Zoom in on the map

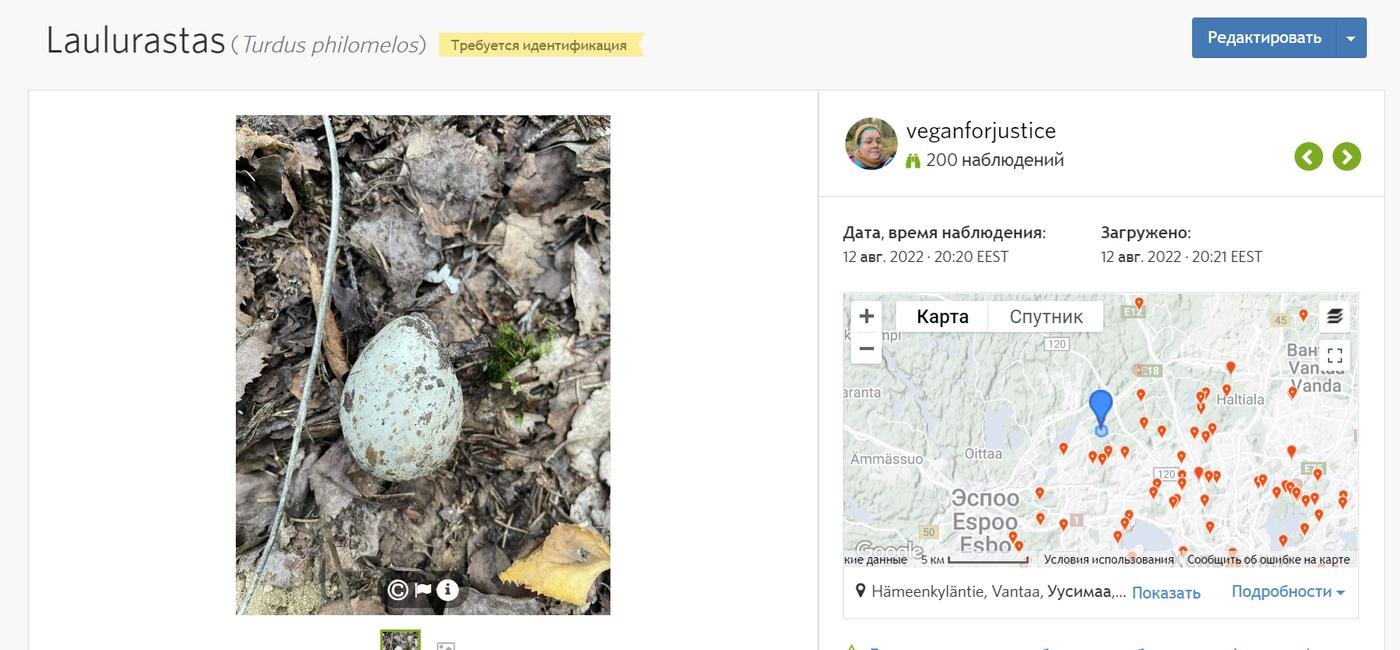866,317
